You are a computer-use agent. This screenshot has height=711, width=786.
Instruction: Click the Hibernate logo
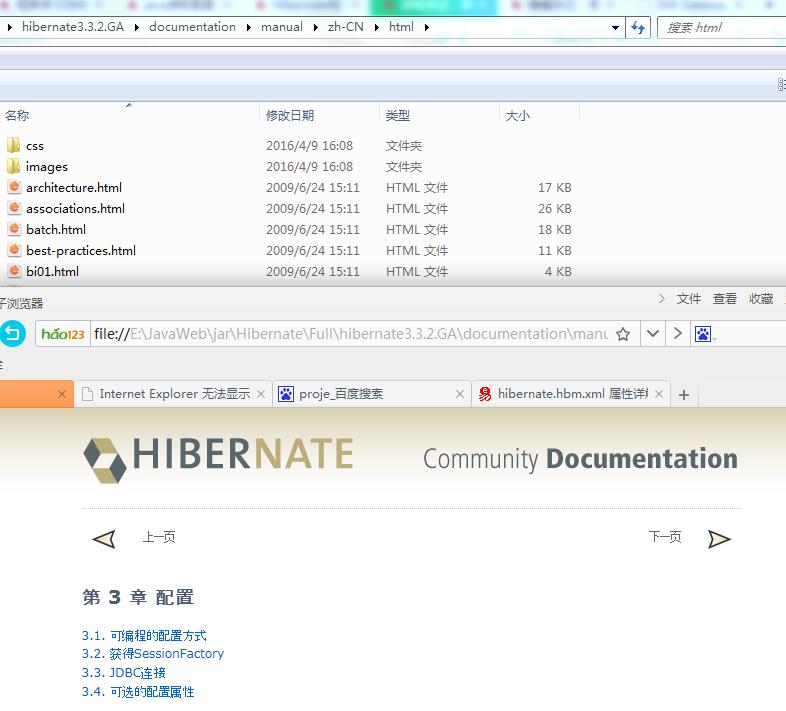pos(219,459)
